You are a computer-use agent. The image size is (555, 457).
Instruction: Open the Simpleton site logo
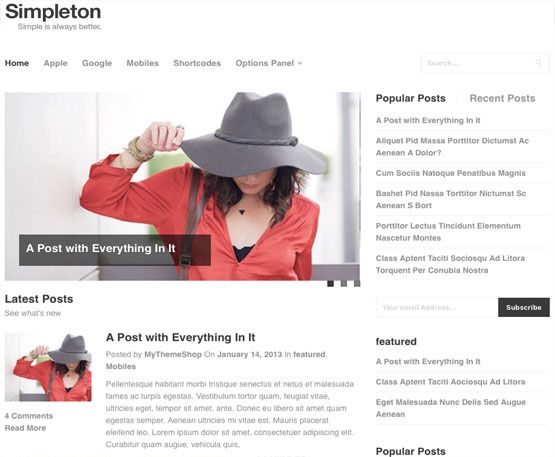click(53, 12)
